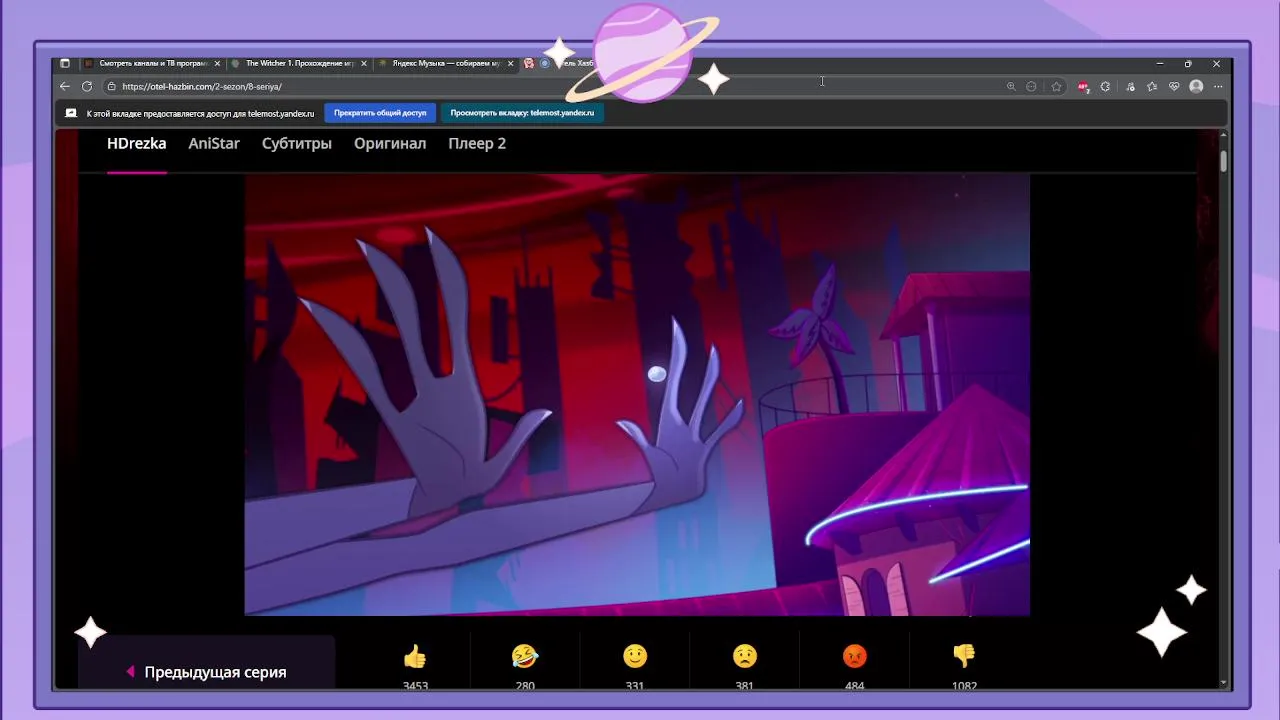
Task: Click the sad emoji reaction
Action: (x=745, y=656)
